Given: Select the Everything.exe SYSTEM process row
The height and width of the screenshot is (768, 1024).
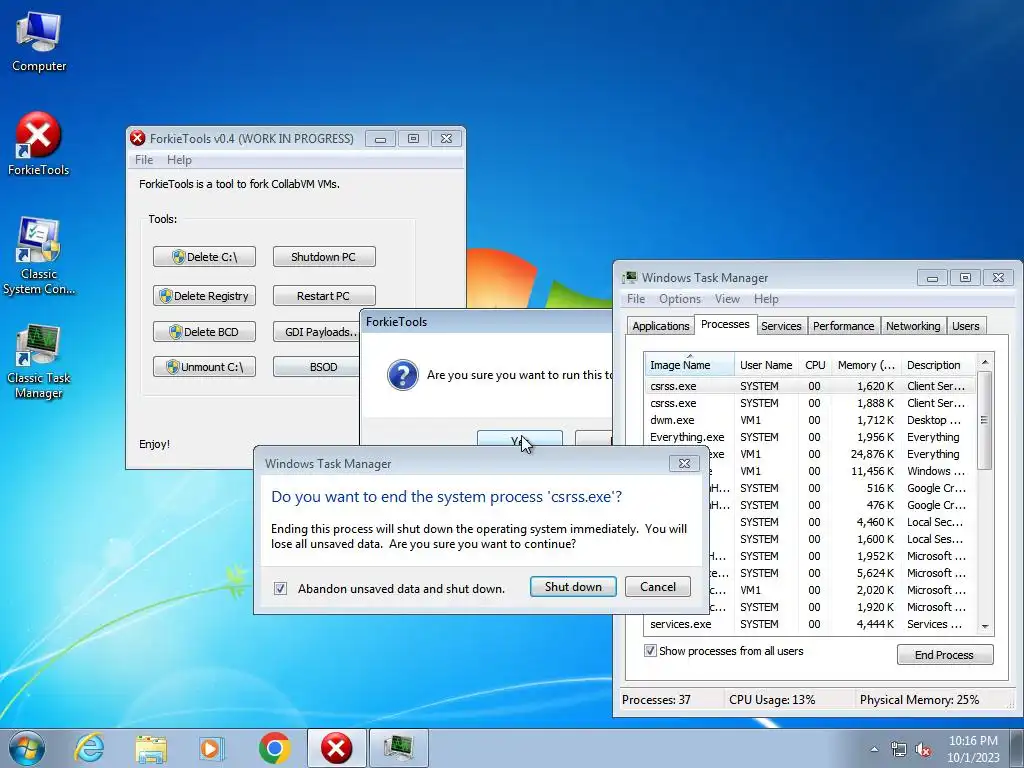Looking at the screenshot, I should 810,437.
